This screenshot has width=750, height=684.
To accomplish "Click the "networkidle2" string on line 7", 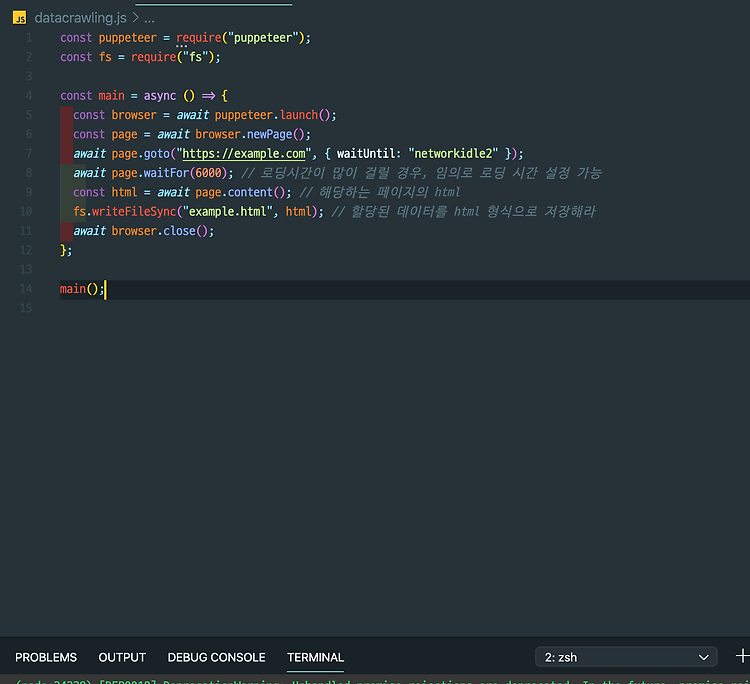I will 453,154.
